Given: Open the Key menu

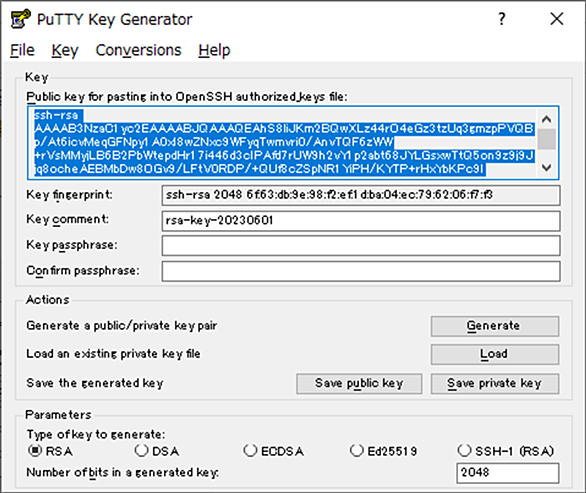Looking at the screenshot, I should [65, 50].
